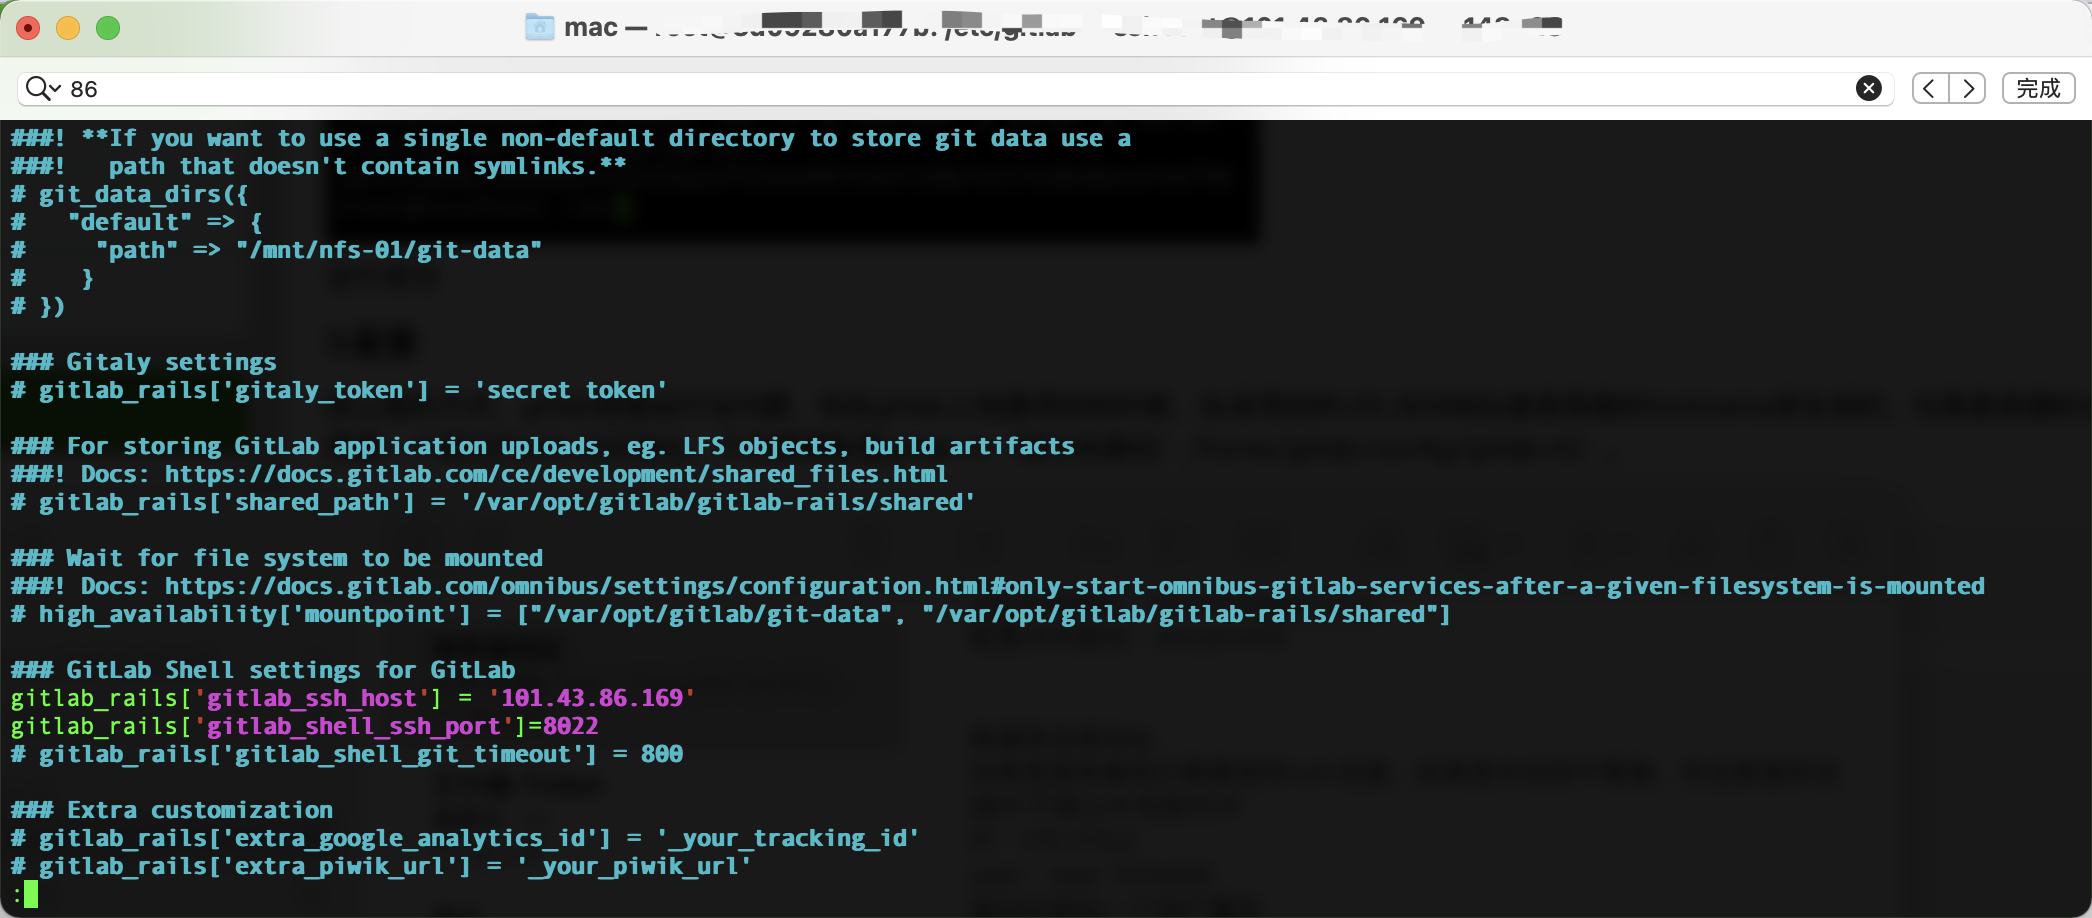Click the '/var/opt/gitlab/gitlab-rails/shared' path value
Image resolution: width=2092 pixels, height=918 pixels.
(x=718, y=502)
